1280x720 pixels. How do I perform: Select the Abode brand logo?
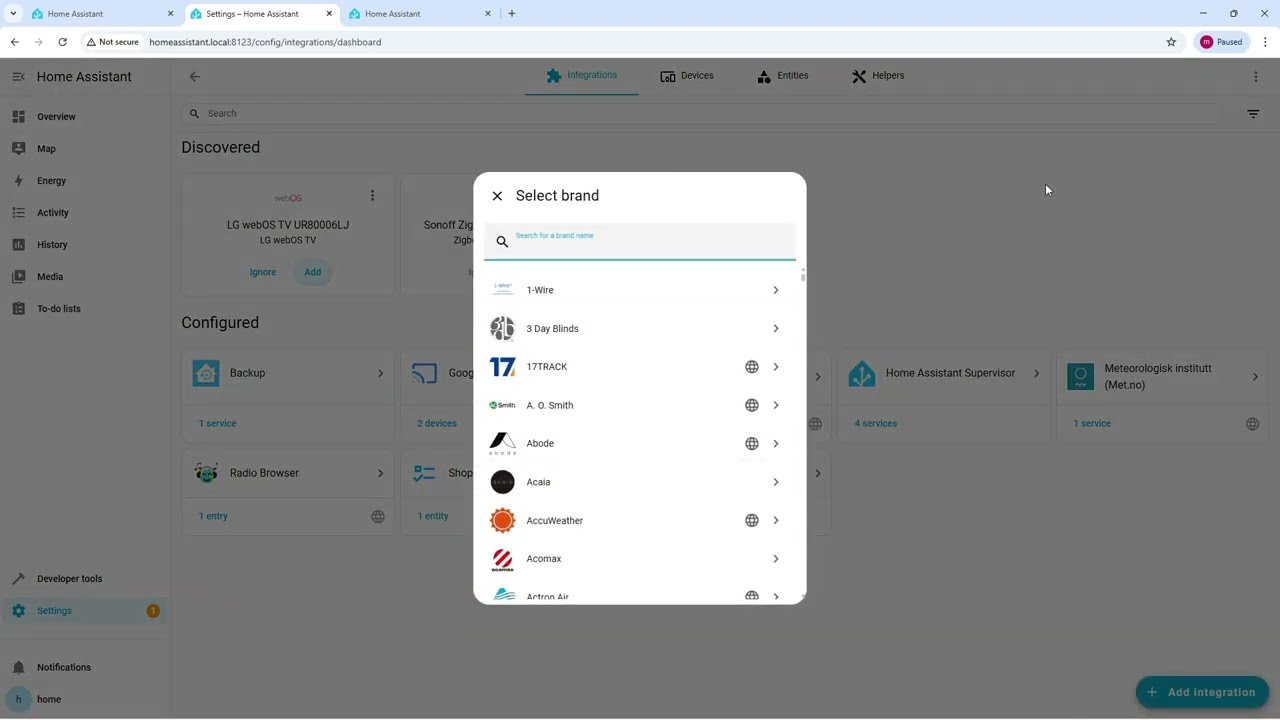503,444
